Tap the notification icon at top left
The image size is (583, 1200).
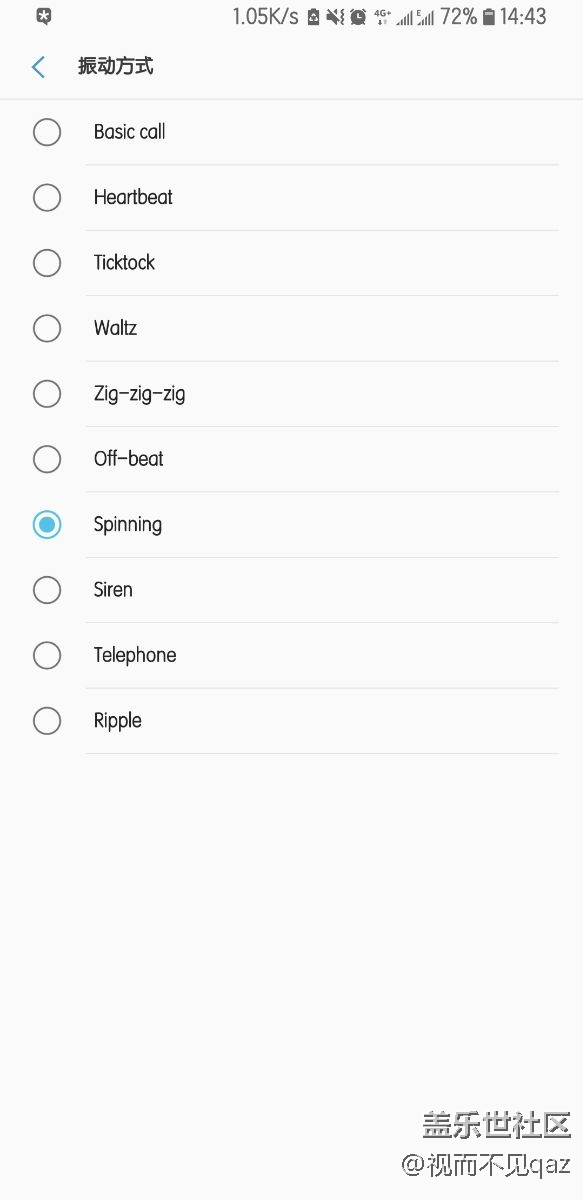[x=43, y=17]
